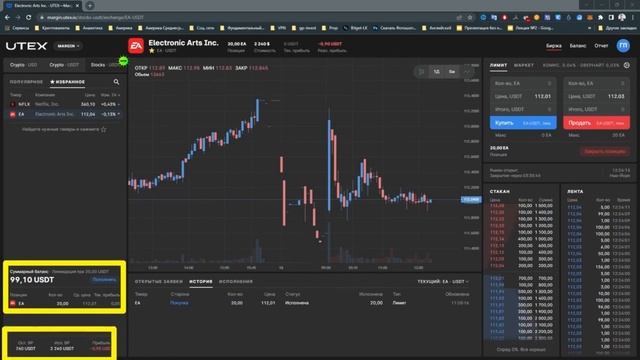Open the Chrome menu three dots
This screenshot has width=640, height=360.
(633, 18)
